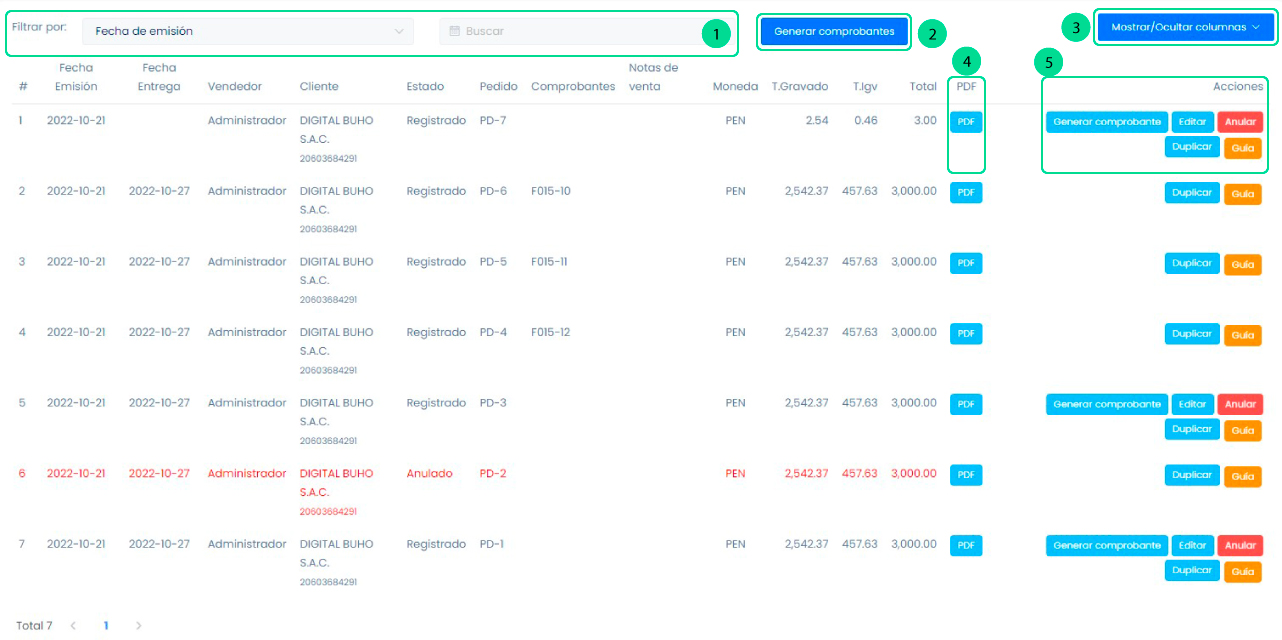Duplicate order PD-6
The image size is (1282, 640).
(x=1192, y=193)
